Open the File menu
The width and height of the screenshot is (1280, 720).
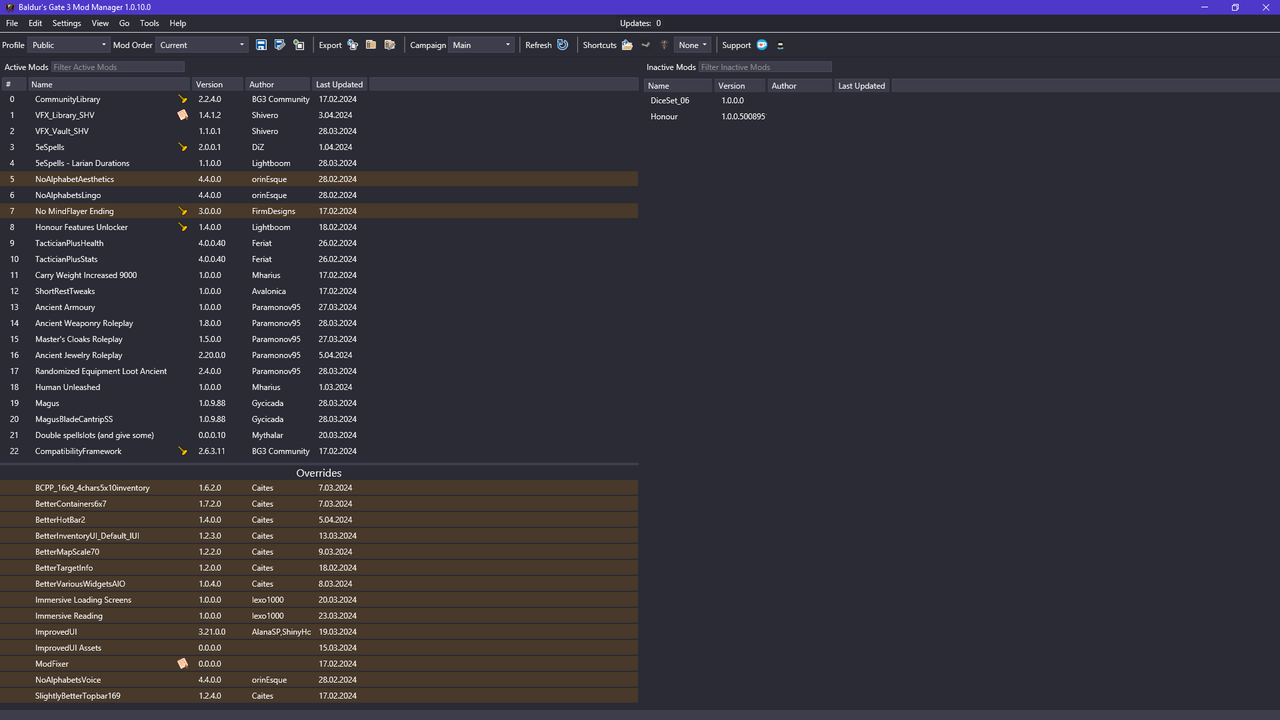(12, 23)
